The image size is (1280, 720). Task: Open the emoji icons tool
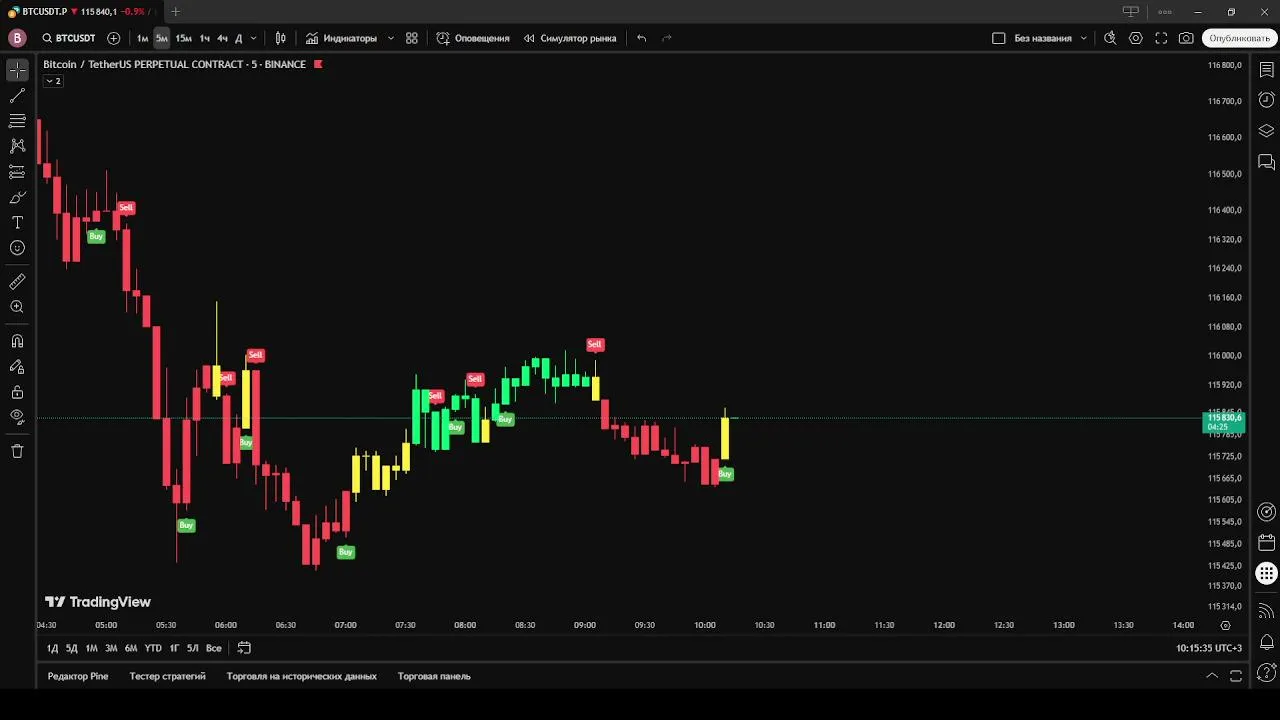[17, 248]
